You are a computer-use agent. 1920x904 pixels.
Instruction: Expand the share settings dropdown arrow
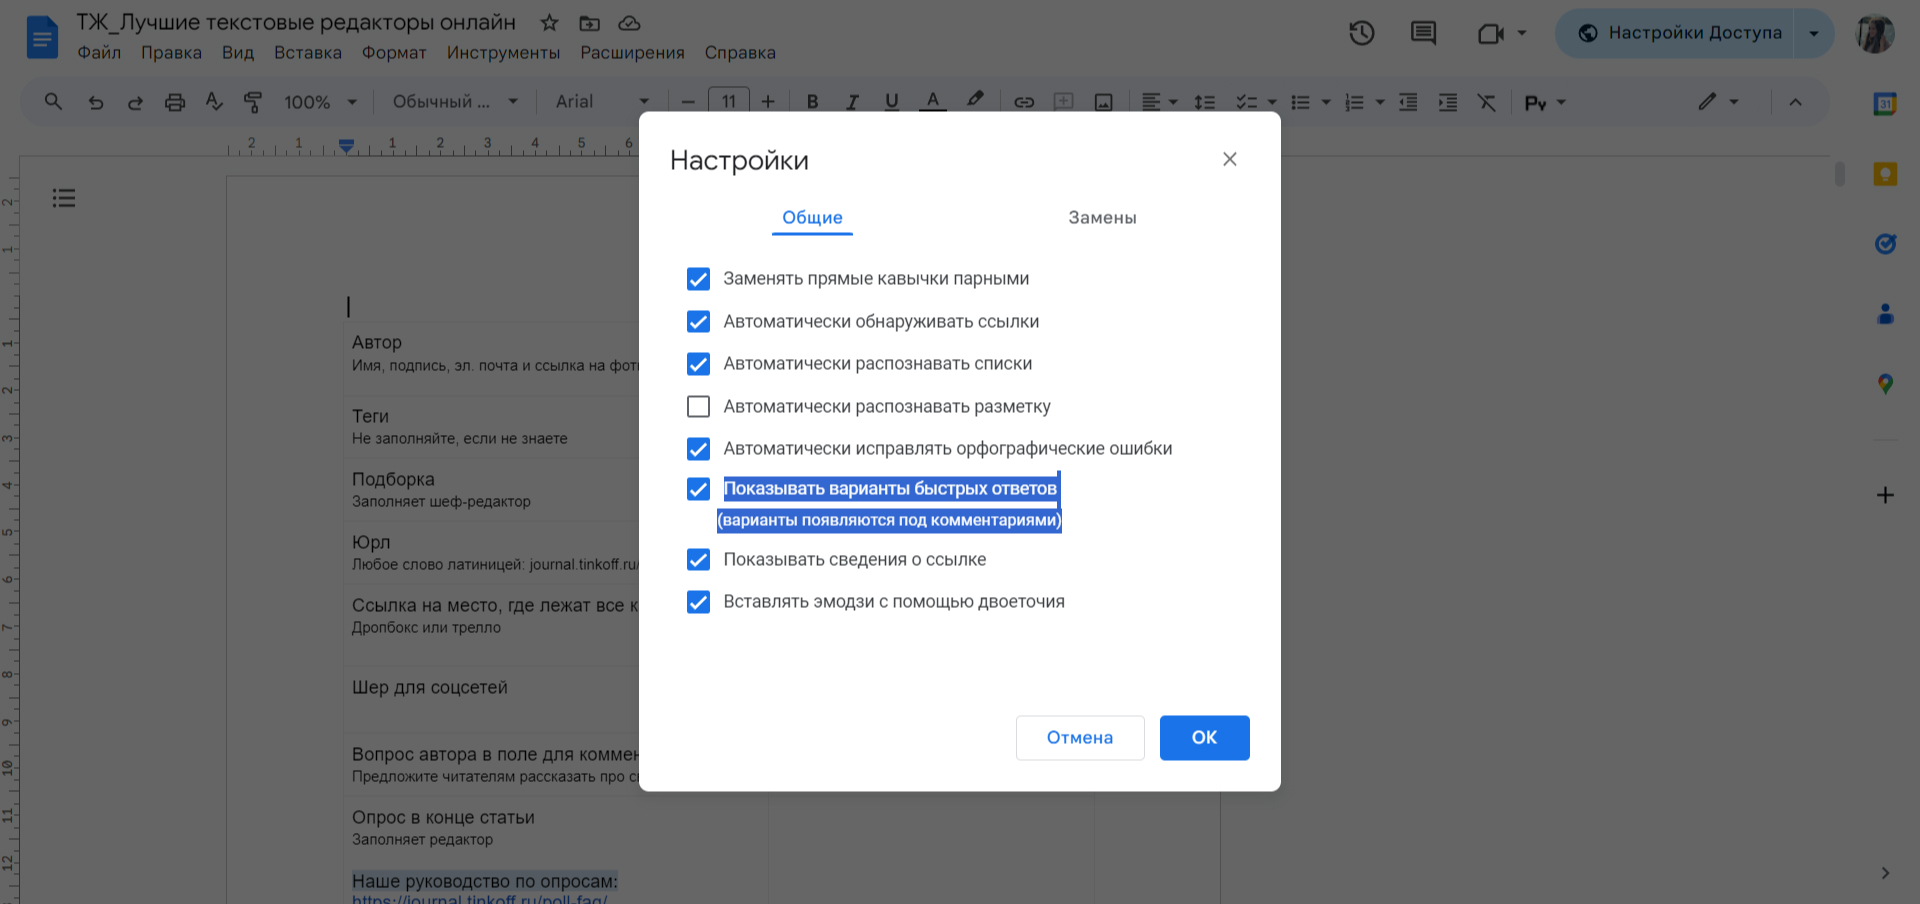pyautogui.click(x=1814, y=33)
